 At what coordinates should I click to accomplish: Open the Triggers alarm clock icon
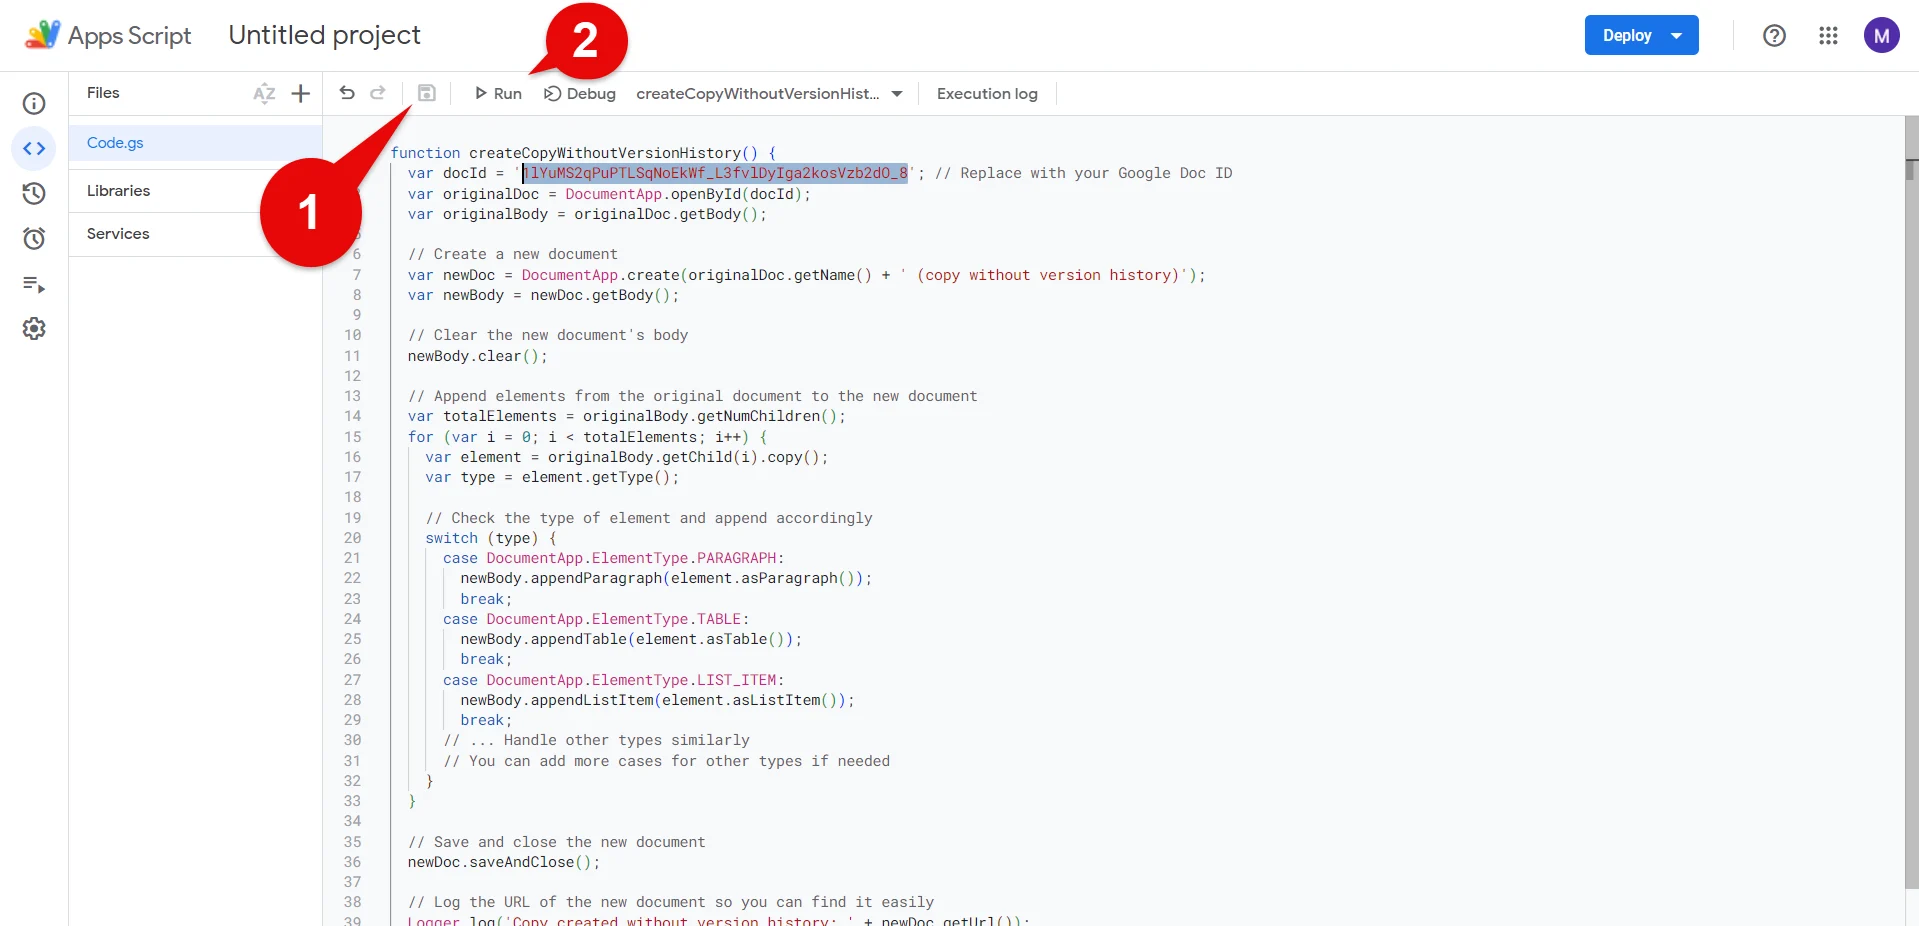click(34, 239)
